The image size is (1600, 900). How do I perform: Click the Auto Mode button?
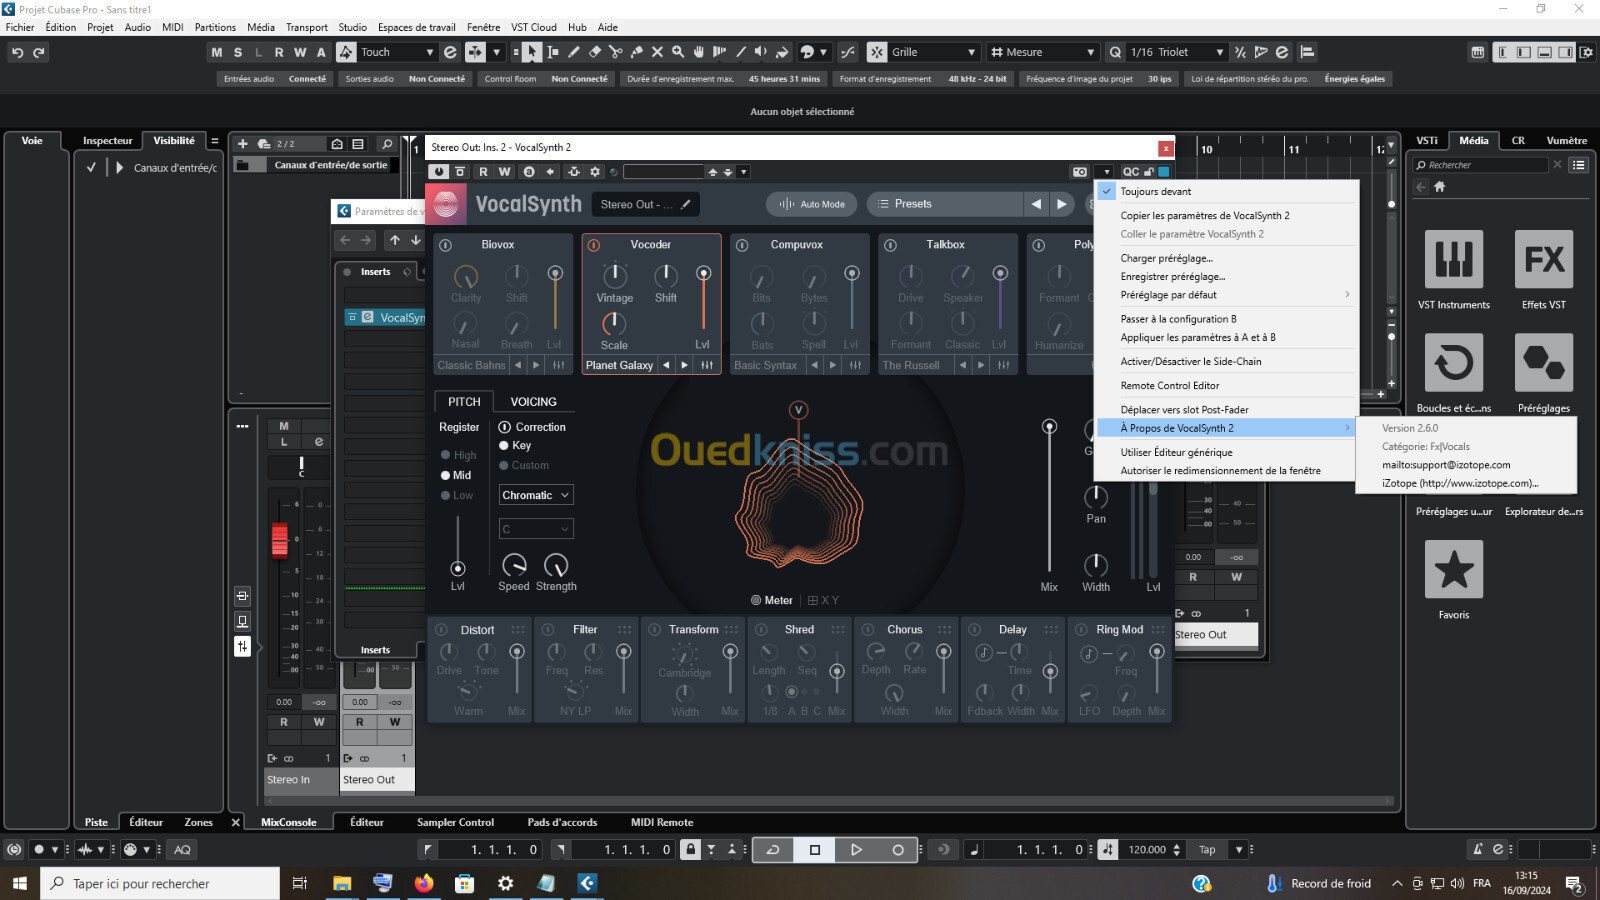point(812,204)
